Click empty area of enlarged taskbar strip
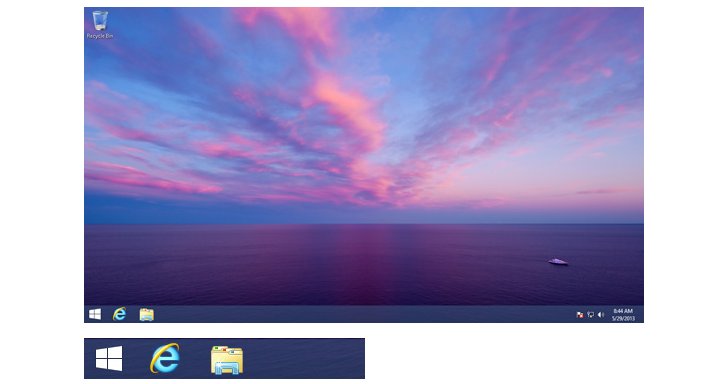Viewport: 728px width, 384px height. point(304,358)
